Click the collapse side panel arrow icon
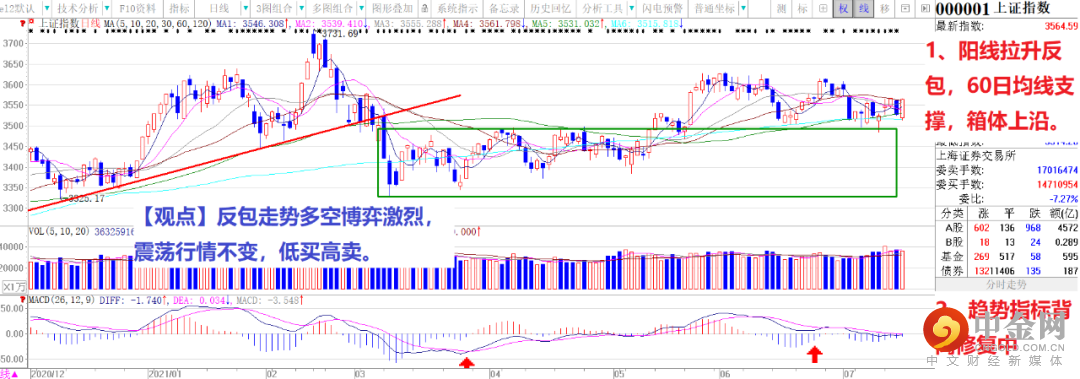1080x379 pixels. (x=924, y=8)
